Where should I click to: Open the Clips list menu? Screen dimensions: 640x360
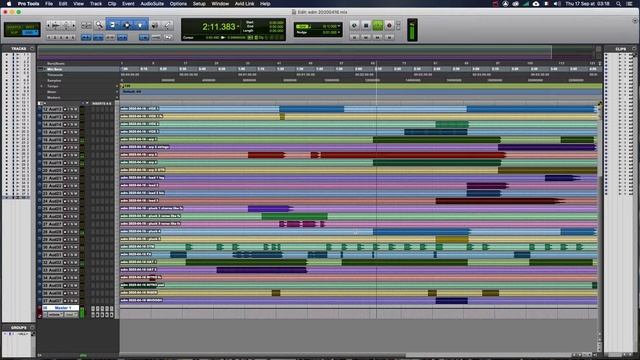tap(634, 49)
